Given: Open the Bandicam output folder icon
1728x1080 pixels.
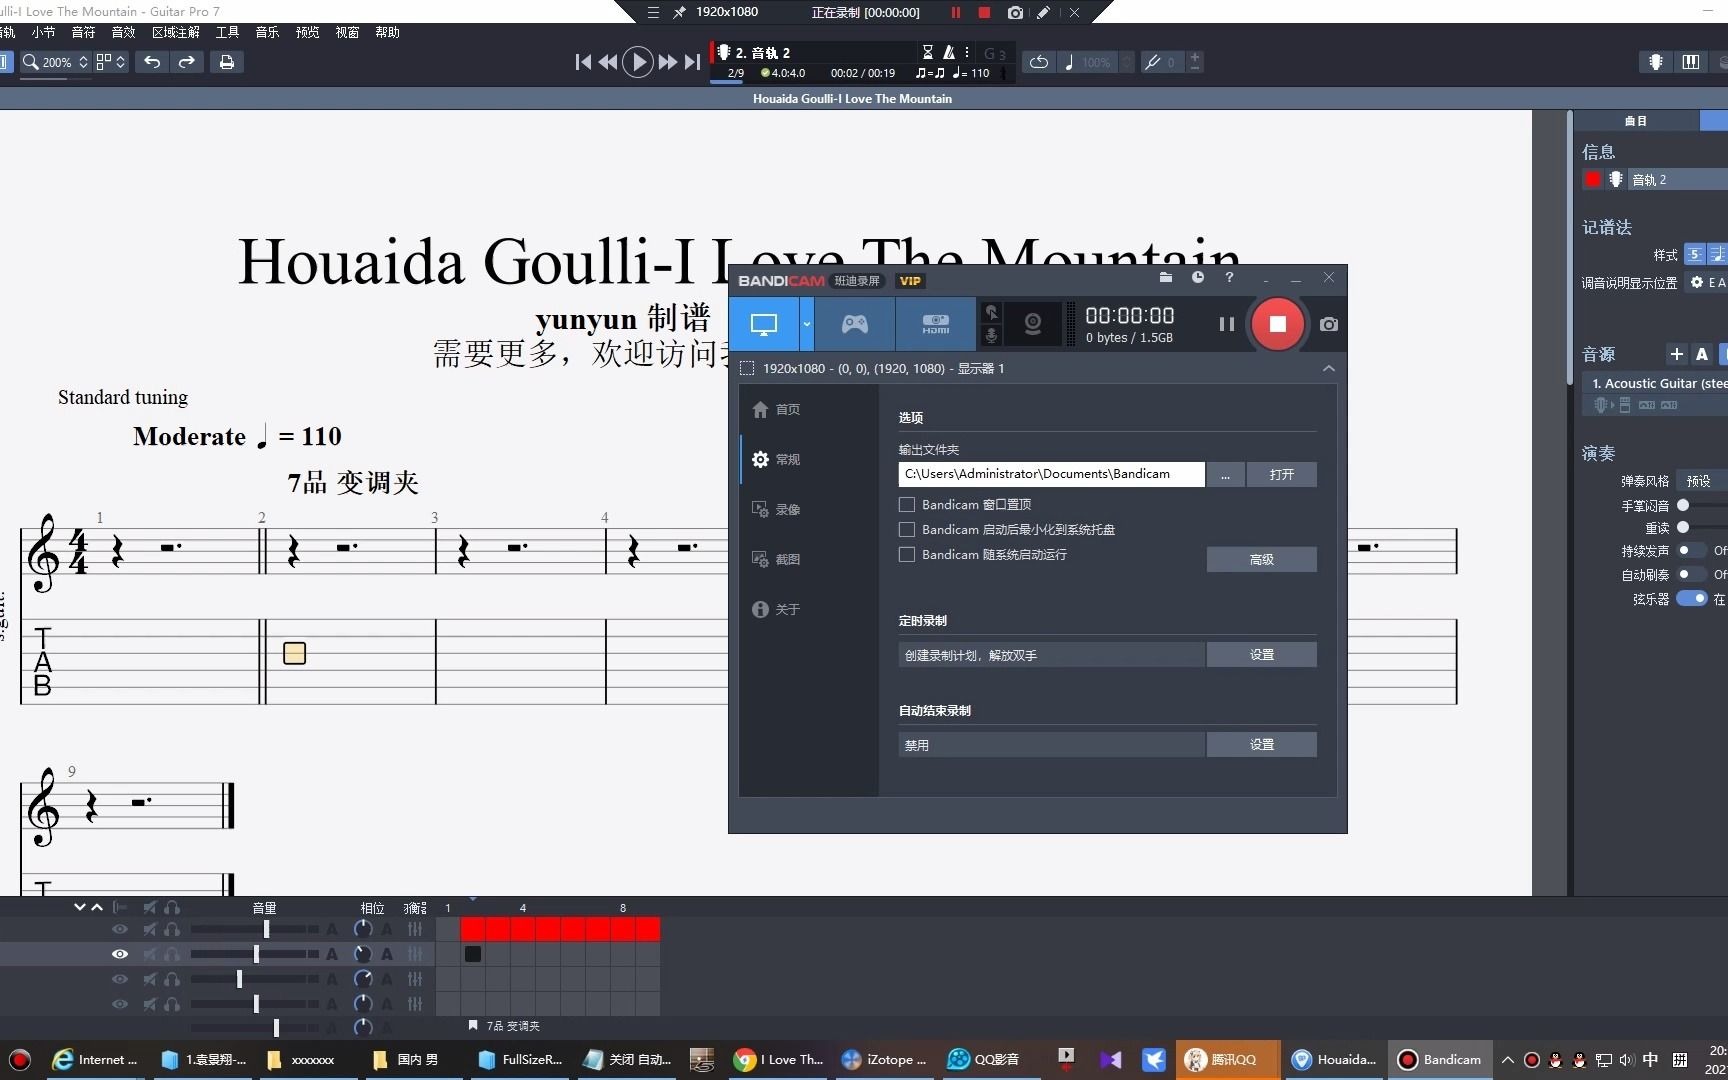Looking at the screenshot, I should coord(1166,278).
